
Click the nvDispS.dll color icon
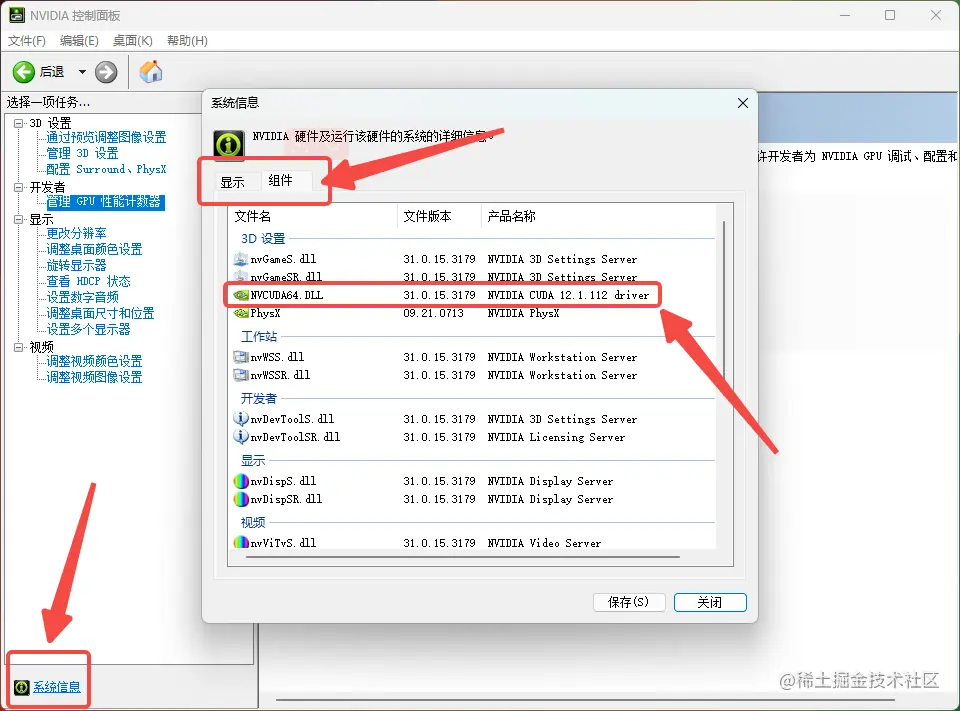241,481
